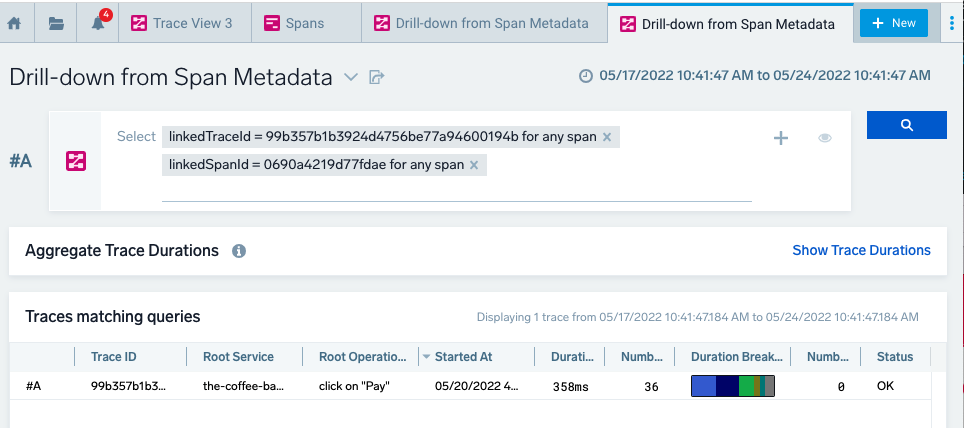The height and width of the screenshot is (428, 964).
Task: Click the blue search magnifier button
Action: 906,125
